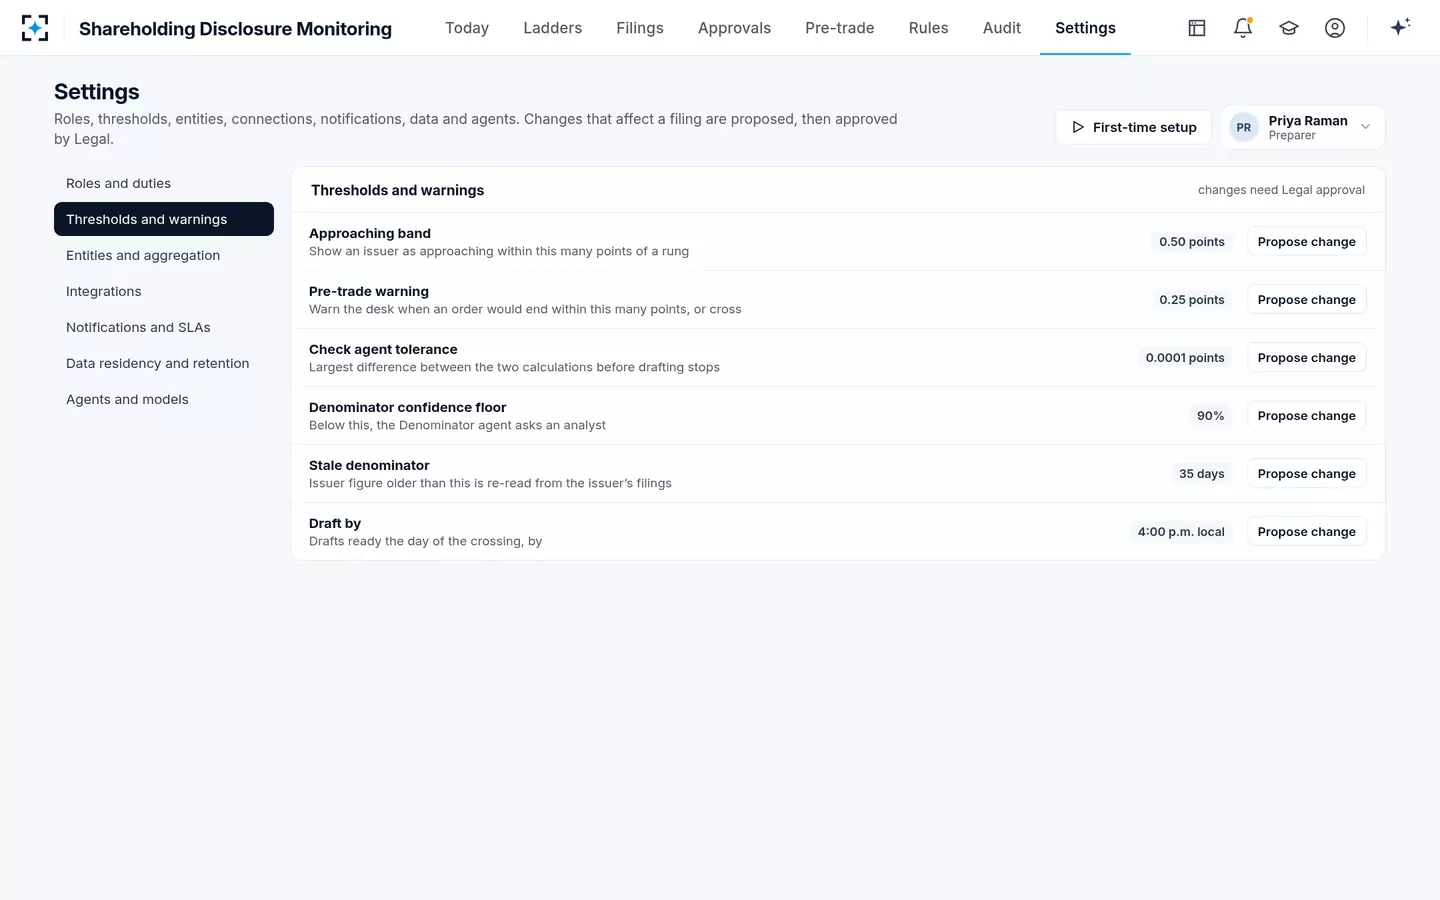Click the PR avatar circle
The height and width of the screenshot is (900, 1440).
point(1244,128)
